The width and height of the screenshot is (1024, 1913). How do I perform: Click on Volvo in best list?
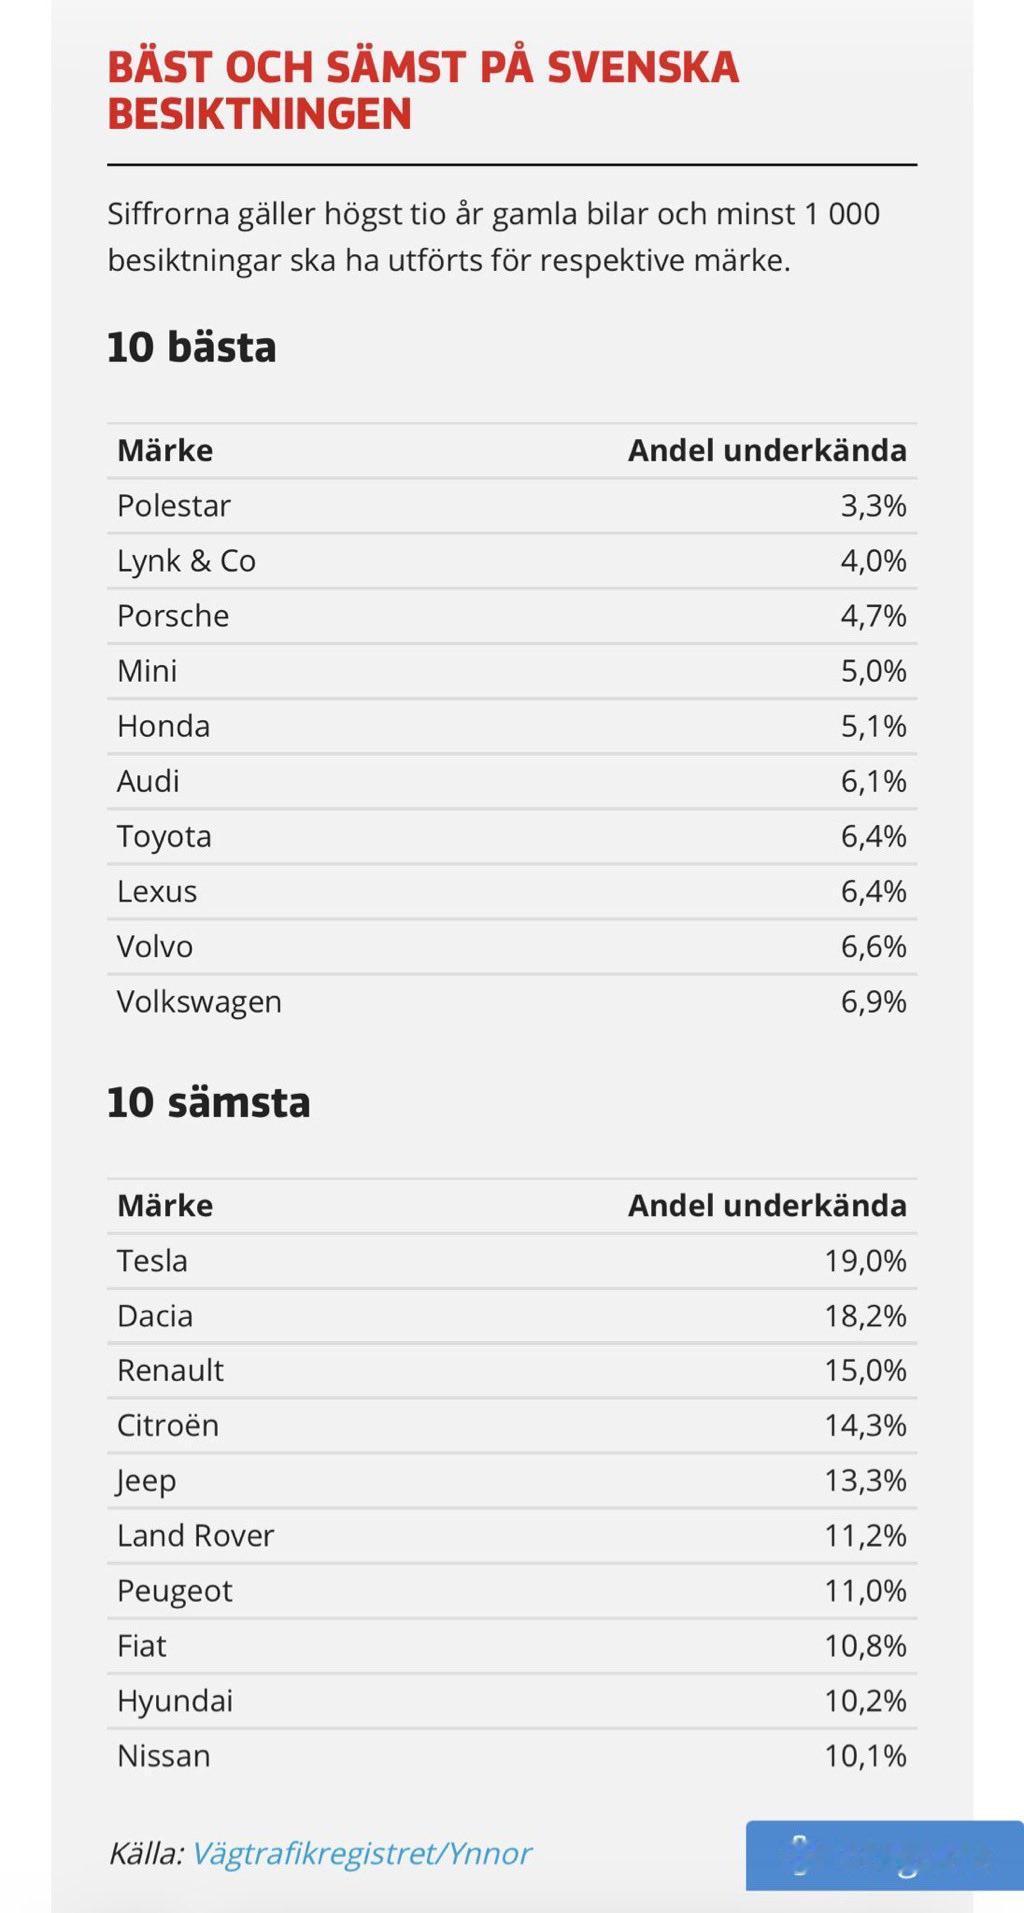[x=155, y=946]
